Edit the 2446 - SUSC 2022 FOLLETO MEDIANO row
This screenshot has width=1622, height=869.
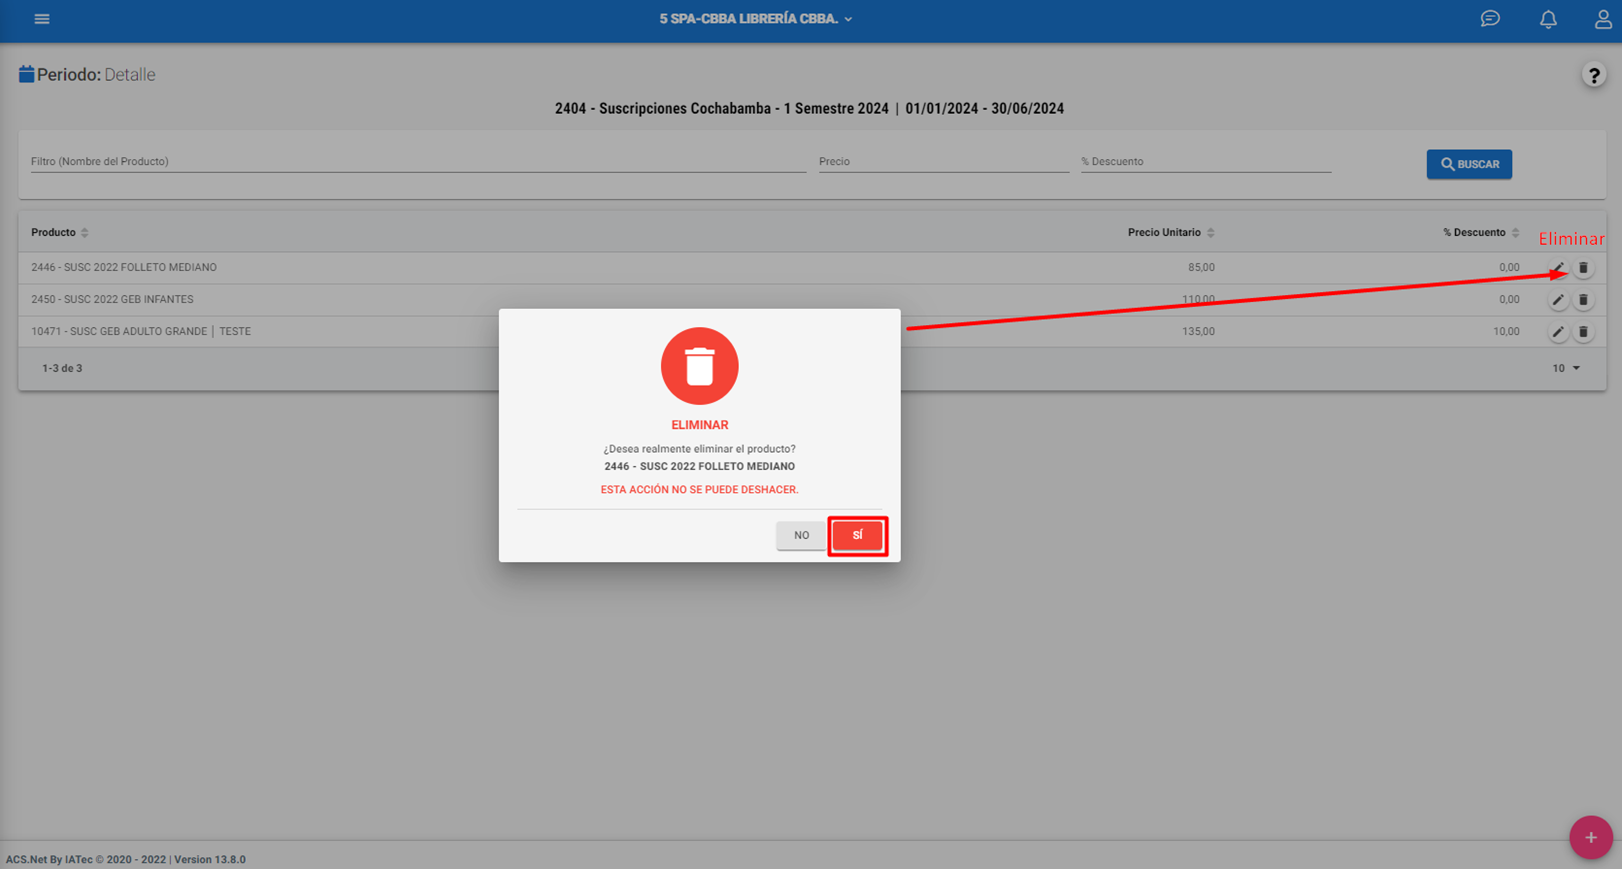[1558, 268]
